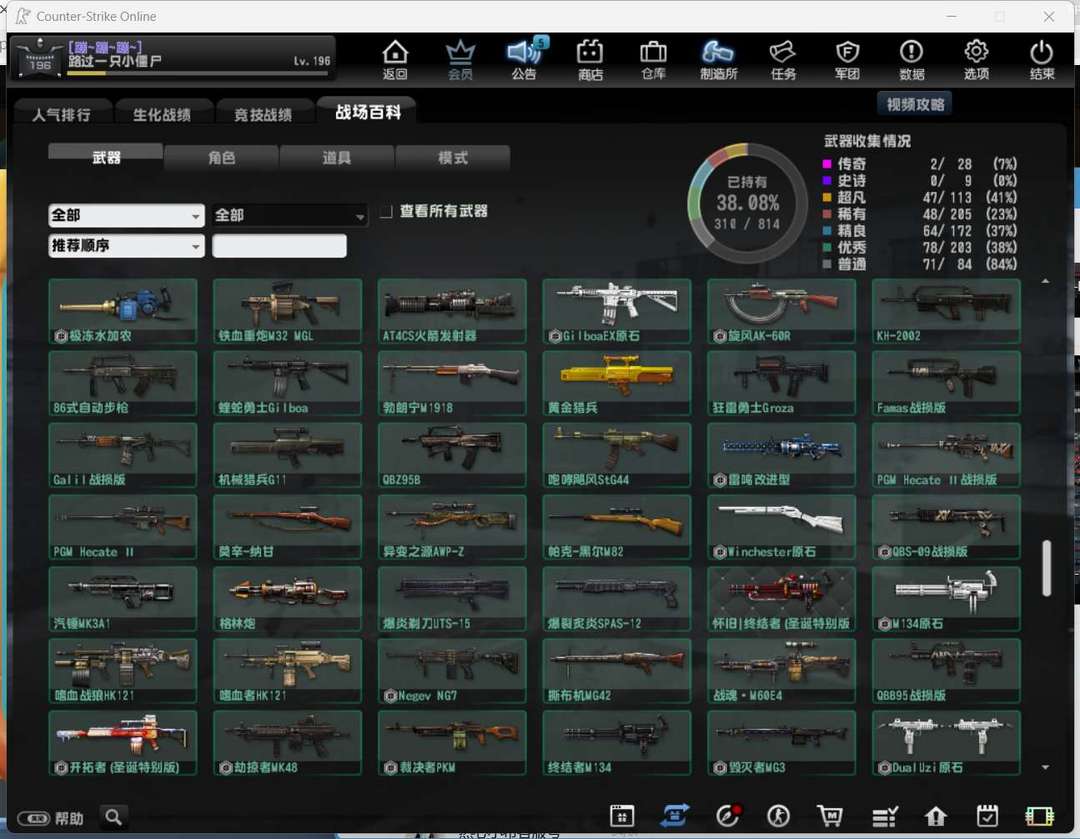Screen dimensions: 1080x839
Task: Switch to 竞技战绩 tab
Action: pos(263,114)
